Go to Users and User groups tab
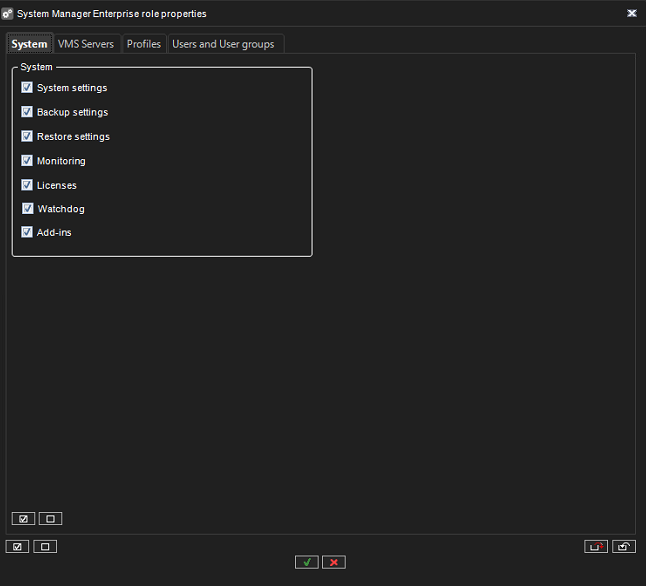This screenshot has width=646, height=586. tap(223, 44)
